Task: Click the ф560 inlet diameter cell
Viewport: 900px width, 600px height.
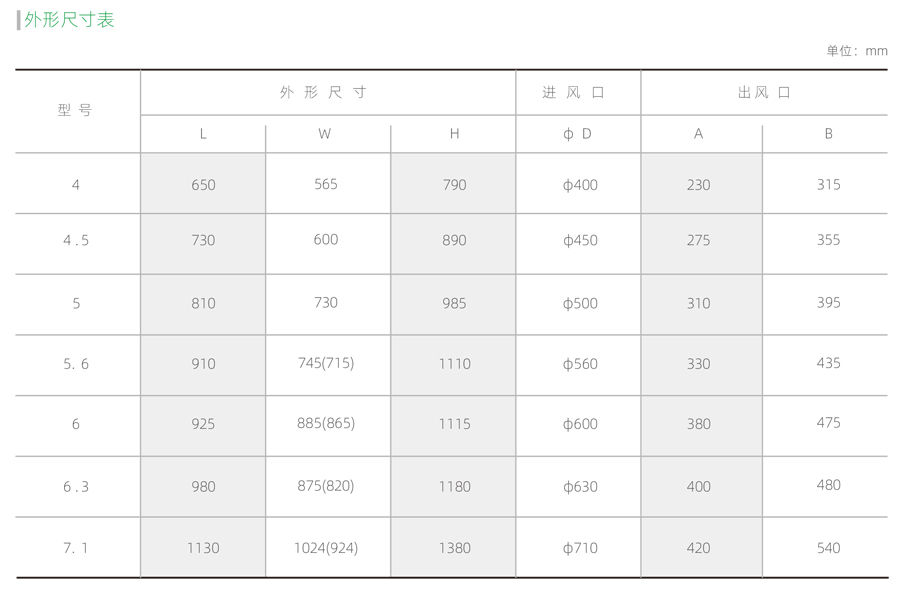Action: [x=580, y=364]
